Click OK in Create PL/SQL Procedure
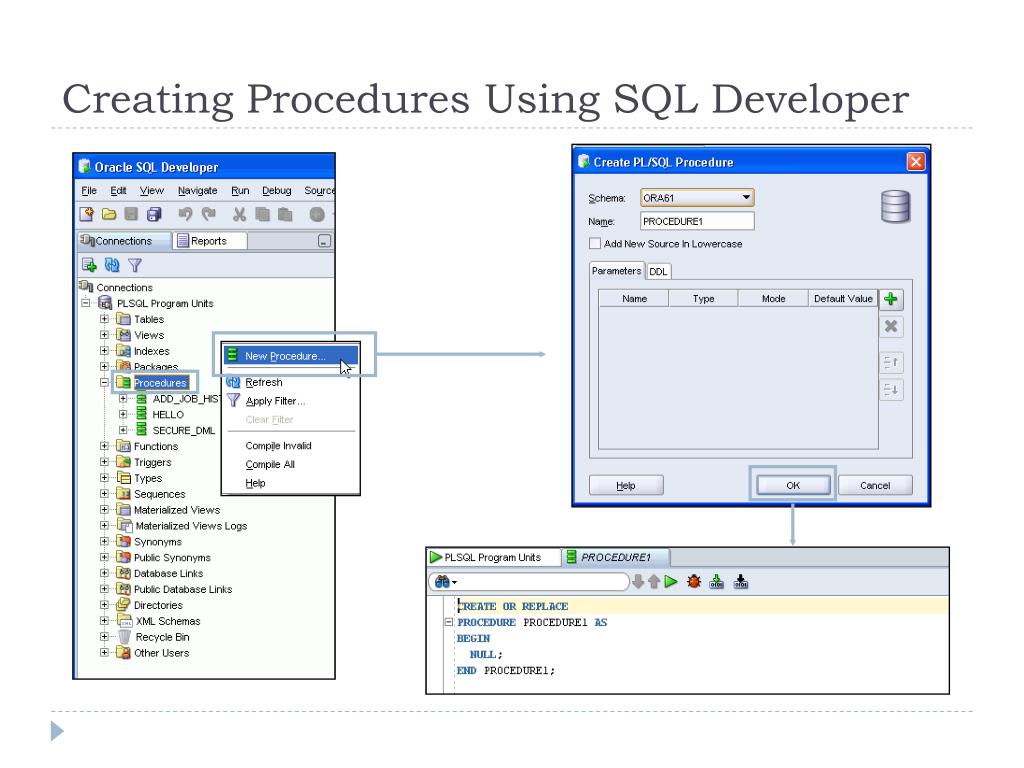This screenshot has width=1024, height=768. 793,485
